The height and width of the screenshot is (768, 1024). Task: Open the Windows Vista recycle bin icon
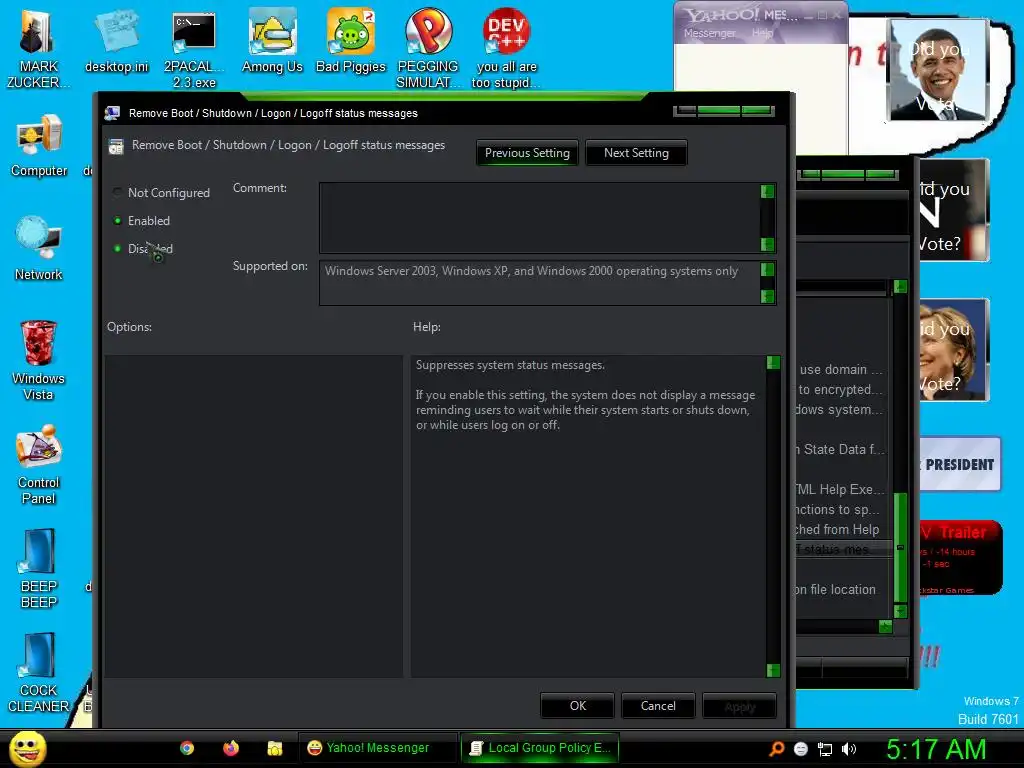(x=39, y=360)
